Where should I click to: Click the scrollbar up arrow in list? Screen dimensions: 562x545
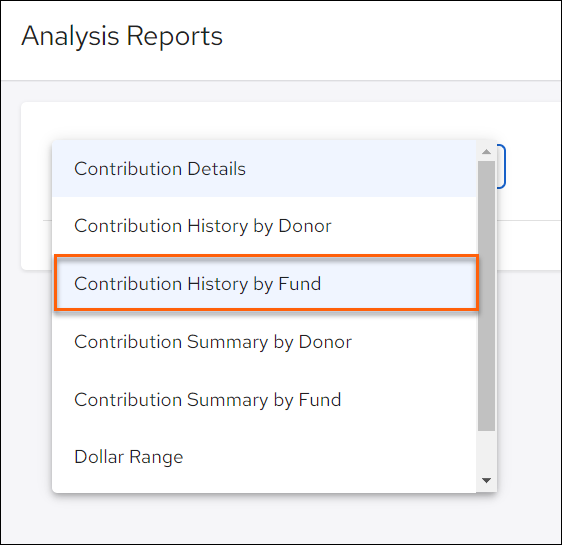[x=486, y=152]
